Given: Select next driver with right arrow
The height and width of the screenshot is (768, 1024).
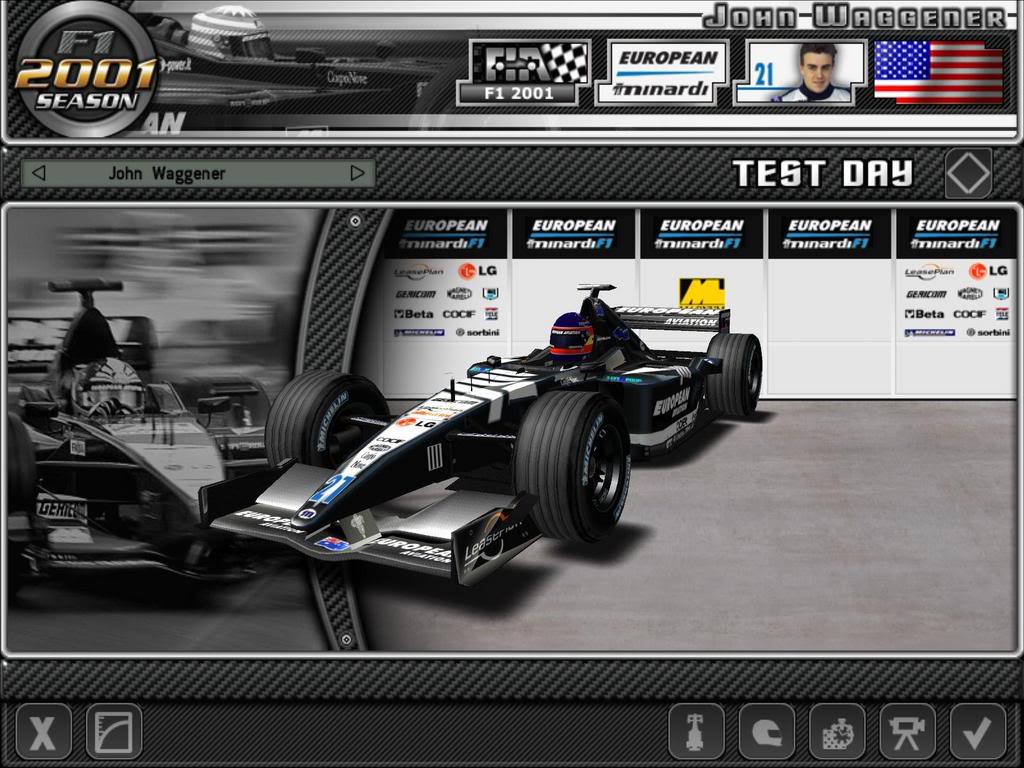Looking at the screenshot, I should (x=357, y=173).
